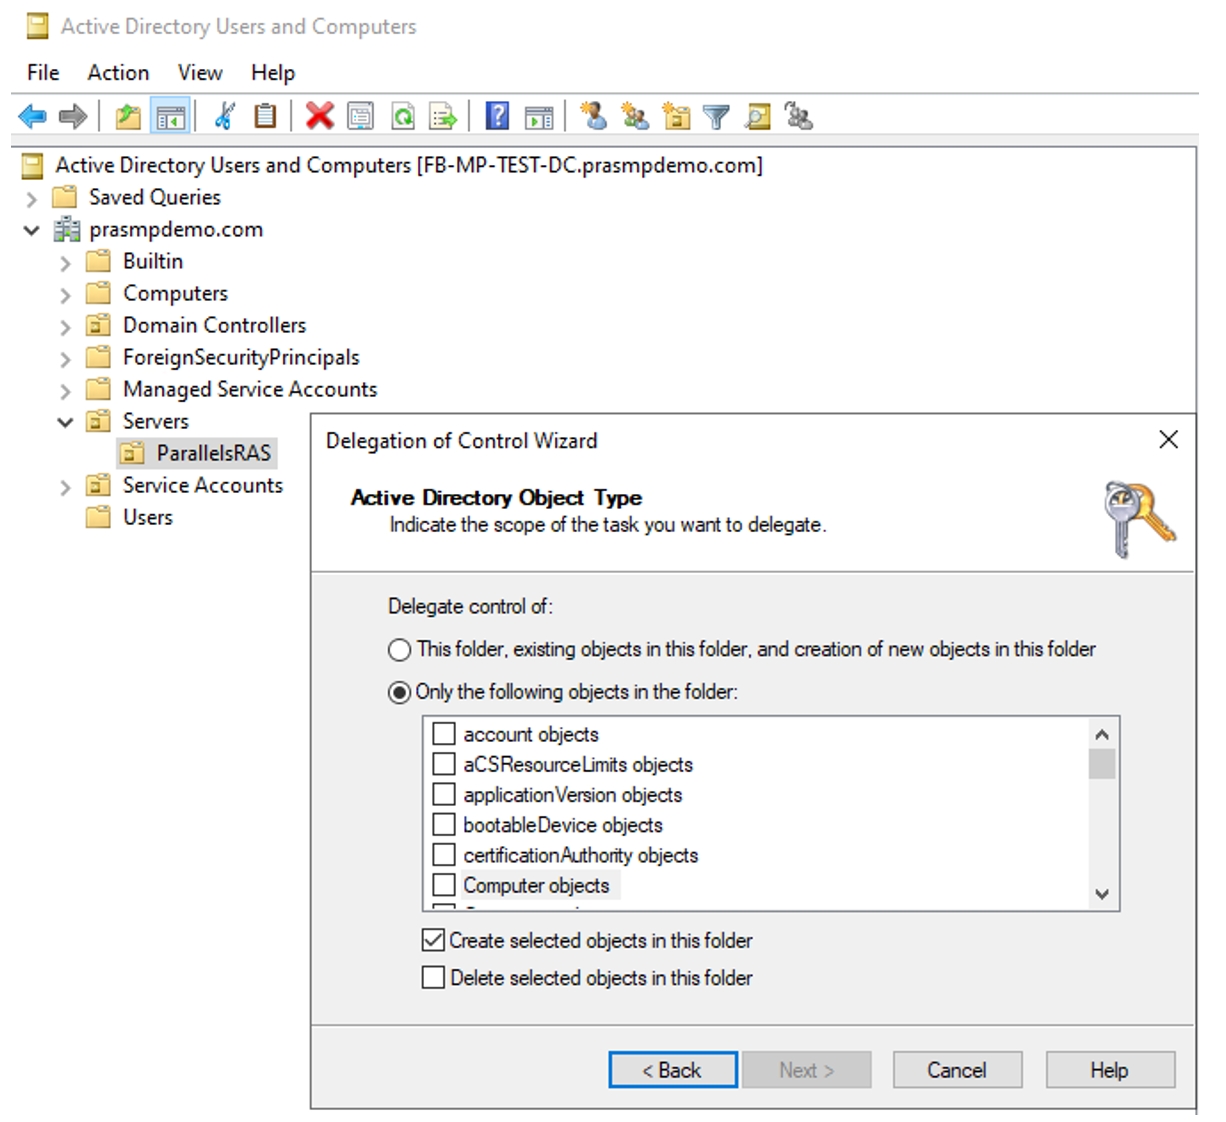Cancel the Delegation of Control Wizard
This screenshot has height=1122, width=1226.
point(956,1070)
